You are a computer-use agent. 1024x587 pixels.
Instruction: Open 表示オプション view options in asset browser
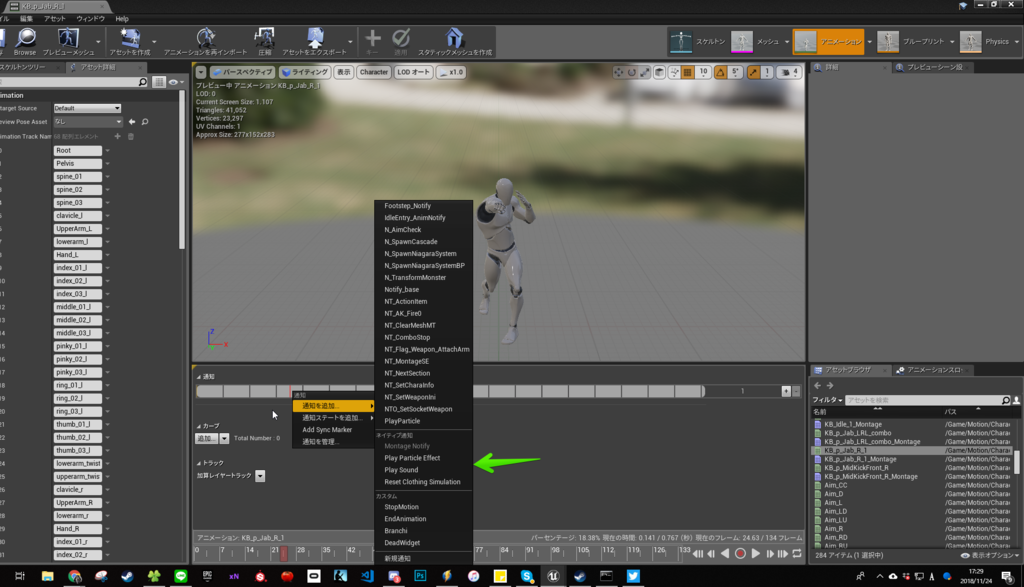pyautogui.click(x=990, y=555)
